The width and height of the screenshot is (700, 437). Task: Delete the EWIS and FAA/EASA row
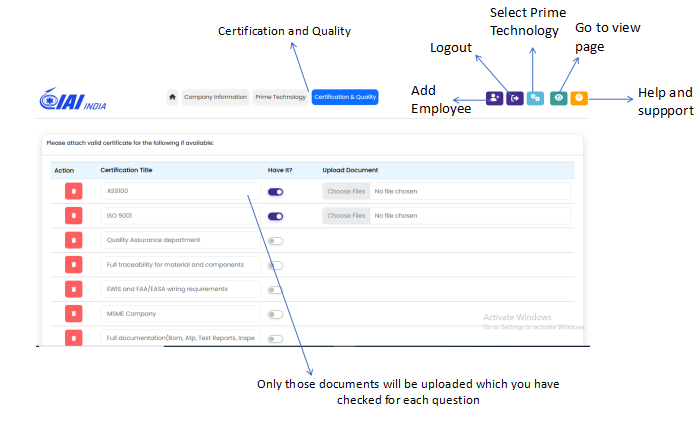point(74,289)
